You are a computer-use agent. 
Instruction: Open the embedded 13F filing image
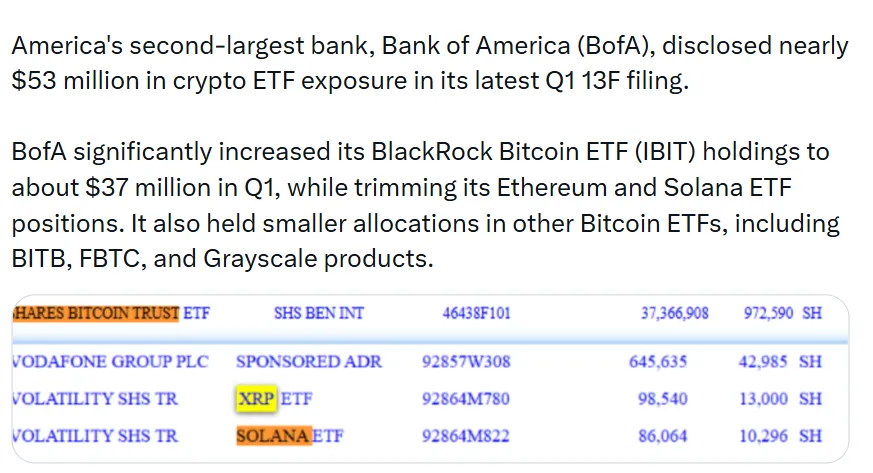[x=430, y=378]
